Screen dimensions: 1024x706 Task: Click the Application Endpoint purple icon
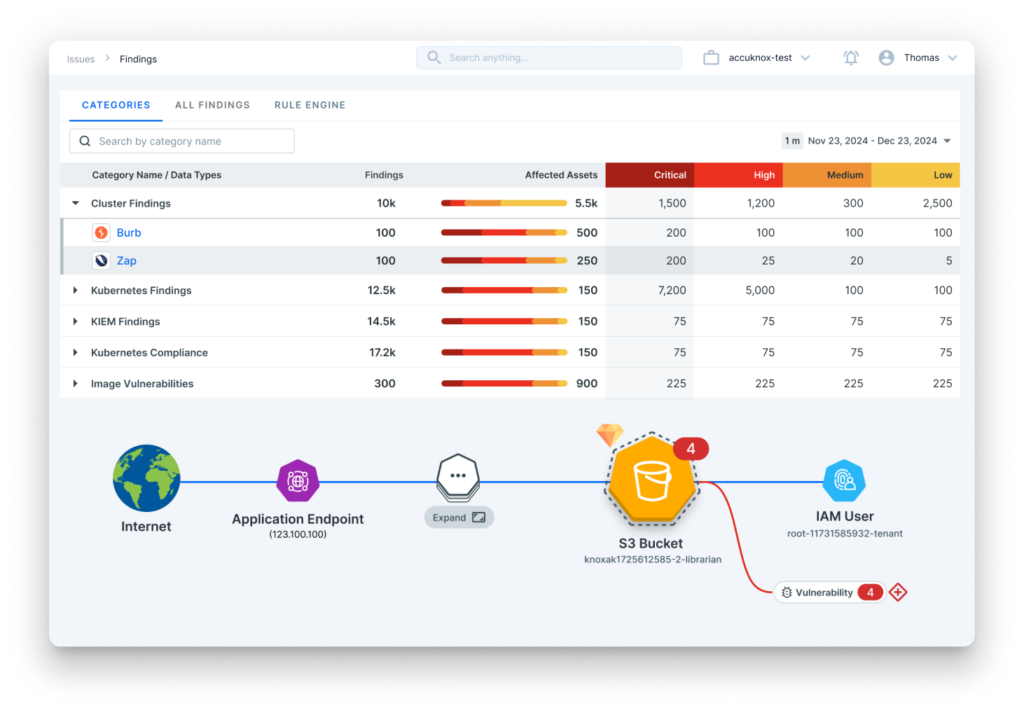pos(297,481)
